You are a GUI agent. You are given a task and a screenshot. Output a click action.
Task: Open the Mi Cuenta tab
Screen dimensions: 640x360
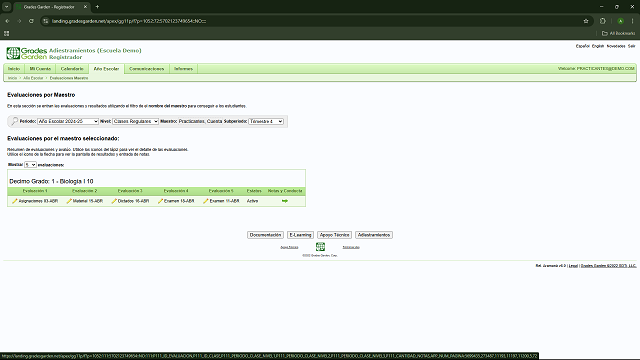[40, 69]
